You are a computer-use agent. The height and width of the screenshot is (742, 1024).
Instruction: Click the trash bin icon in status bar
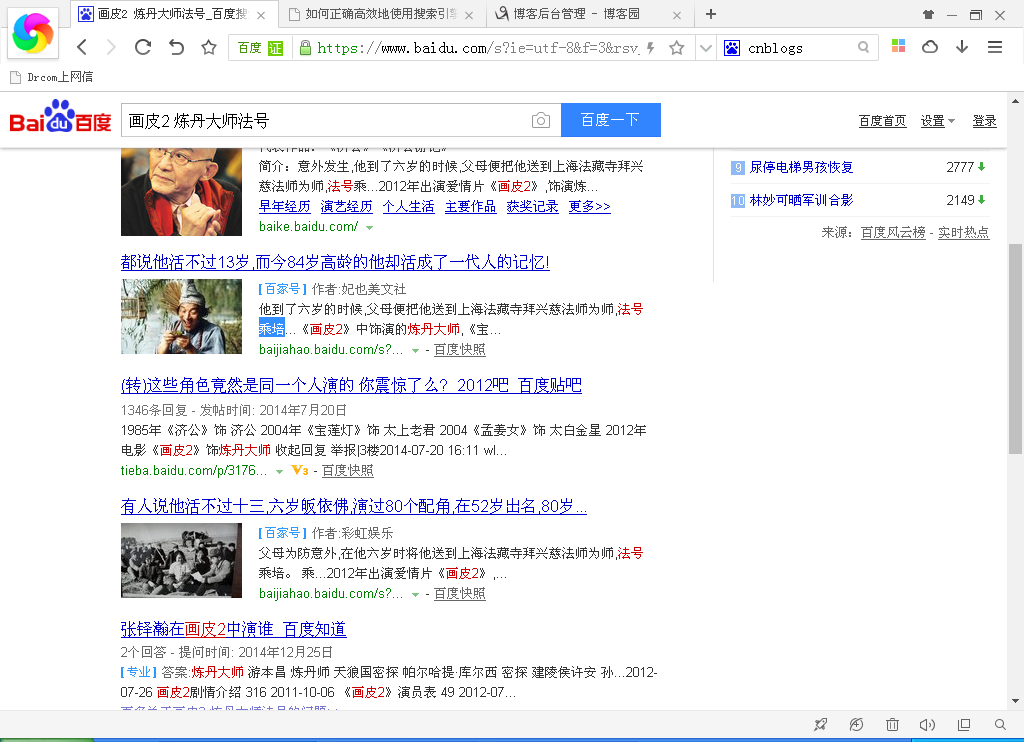(x=892, y=724)
